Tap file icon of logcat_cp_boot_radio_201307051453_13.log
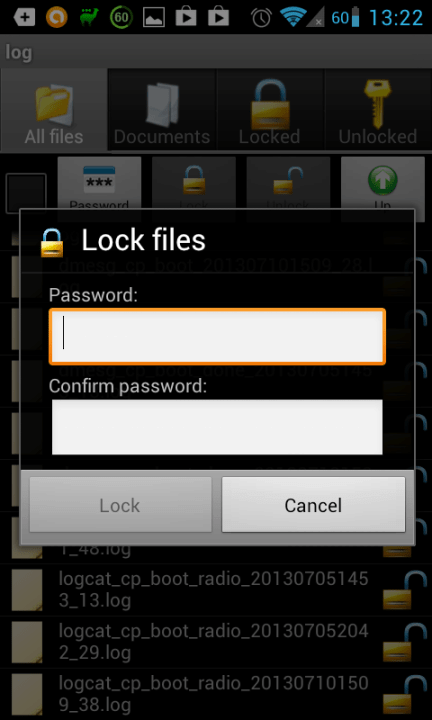 point(27,590)
